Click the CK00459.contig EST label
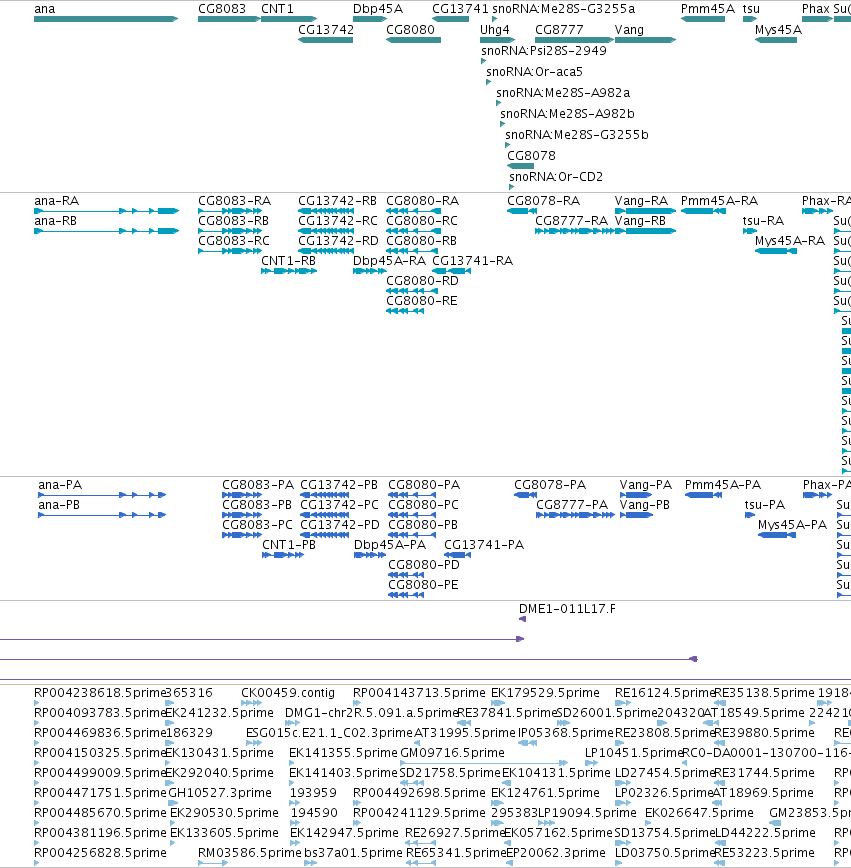Screen dimensions: 851x868 pyautogui.click(x=287, y=693)
